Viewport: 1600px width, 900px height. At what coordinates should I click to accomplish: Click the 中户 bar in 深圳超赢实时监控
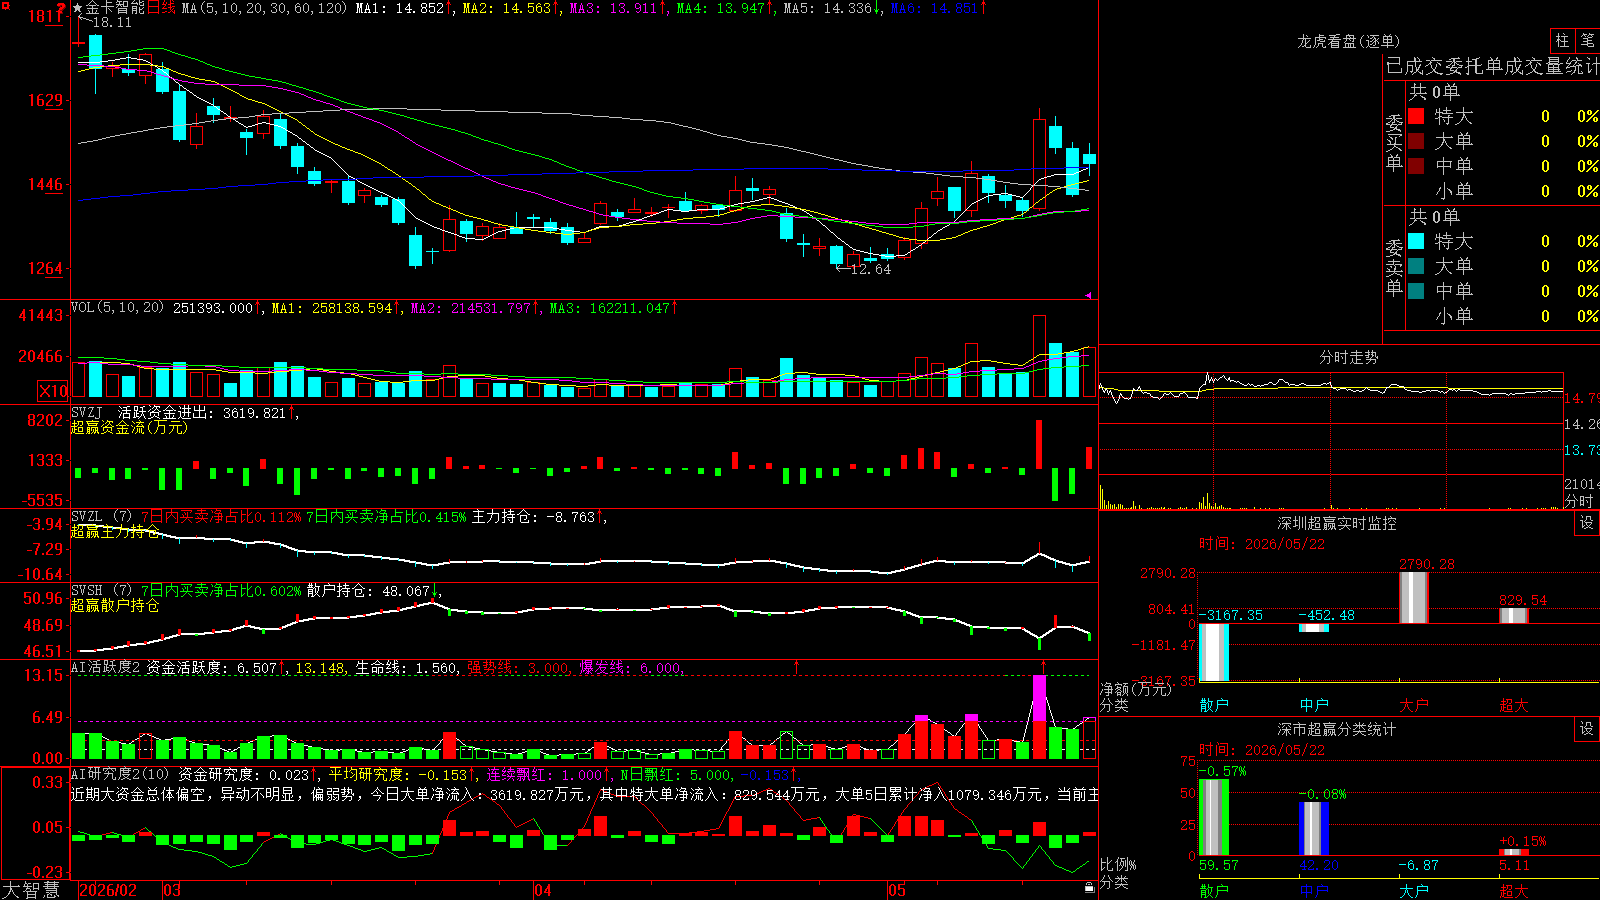(1314, 628)
